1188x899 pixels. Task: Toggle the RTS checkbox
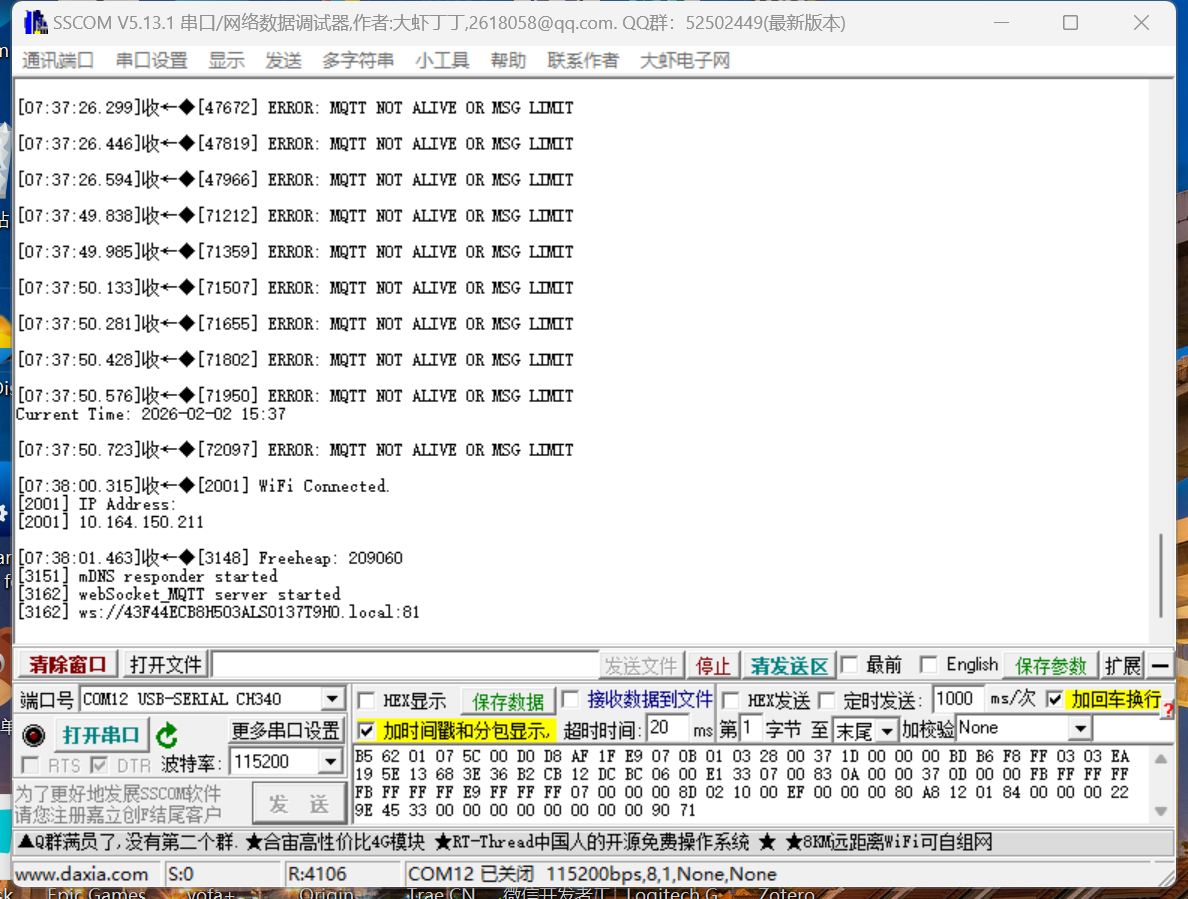click(31, 765)
